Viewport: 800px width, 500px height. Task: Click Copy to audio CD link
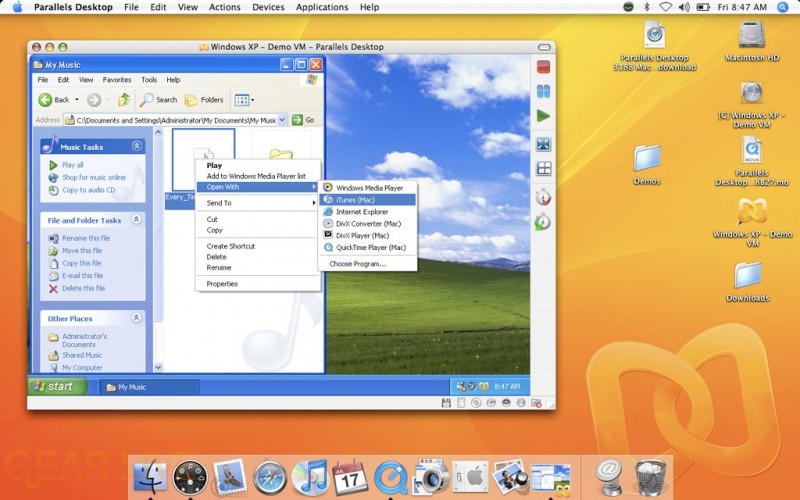[89, 190]
